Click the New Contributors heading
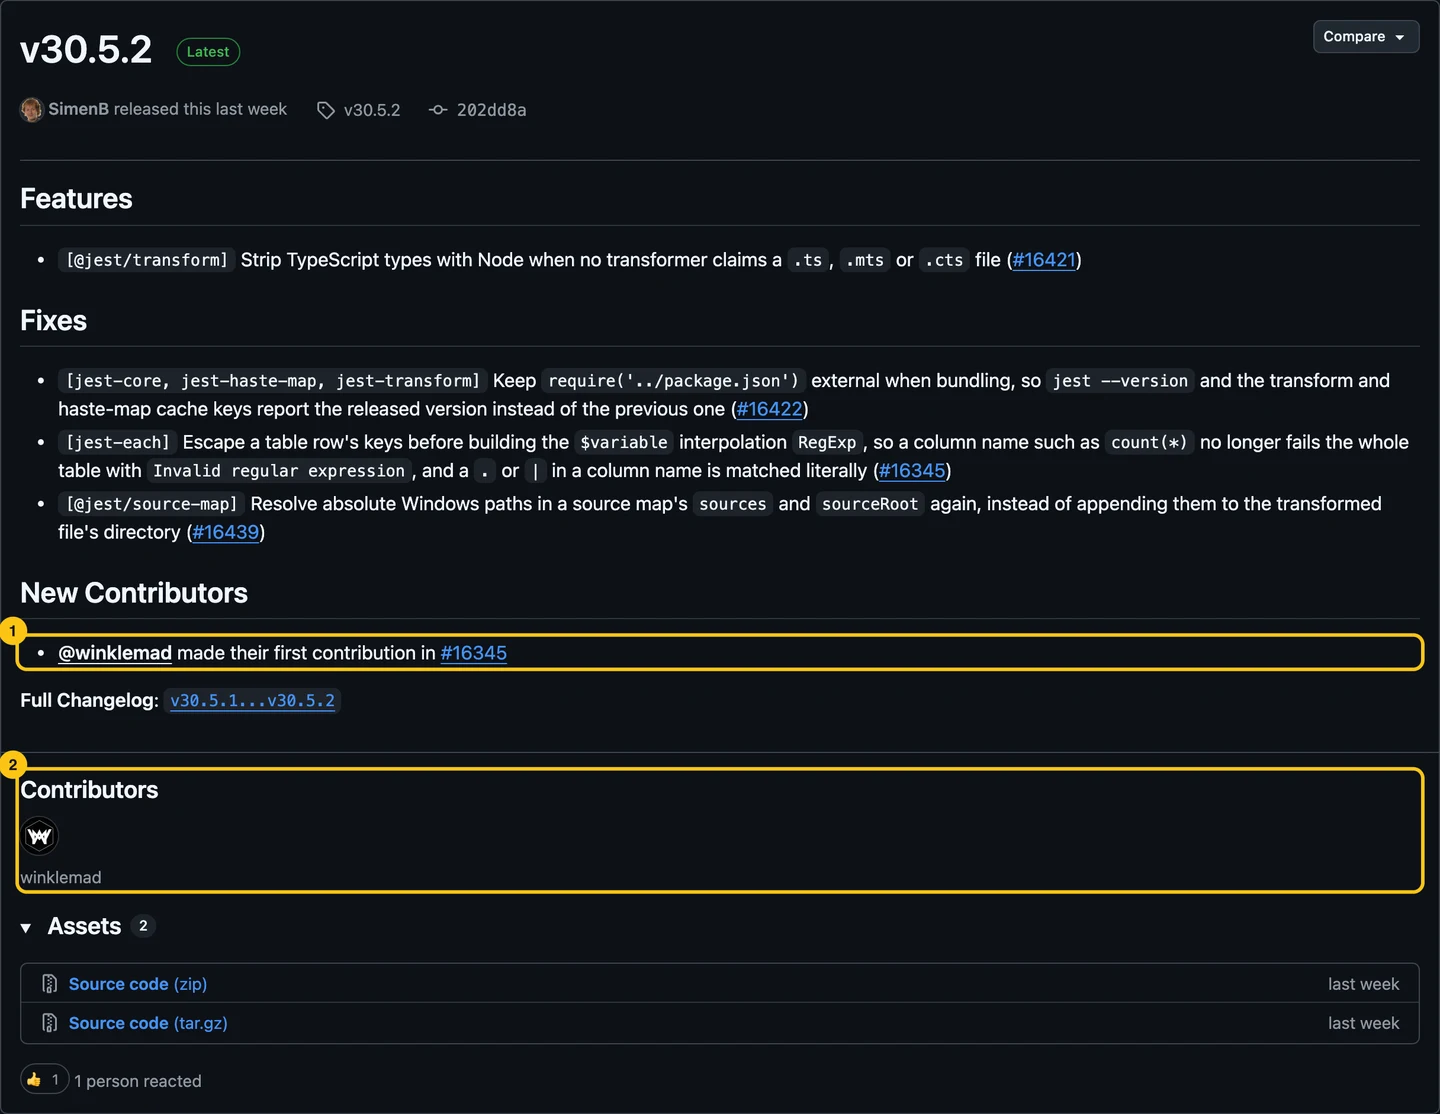The width and height of the screenshot is (1440, 1114). (134, 593)
